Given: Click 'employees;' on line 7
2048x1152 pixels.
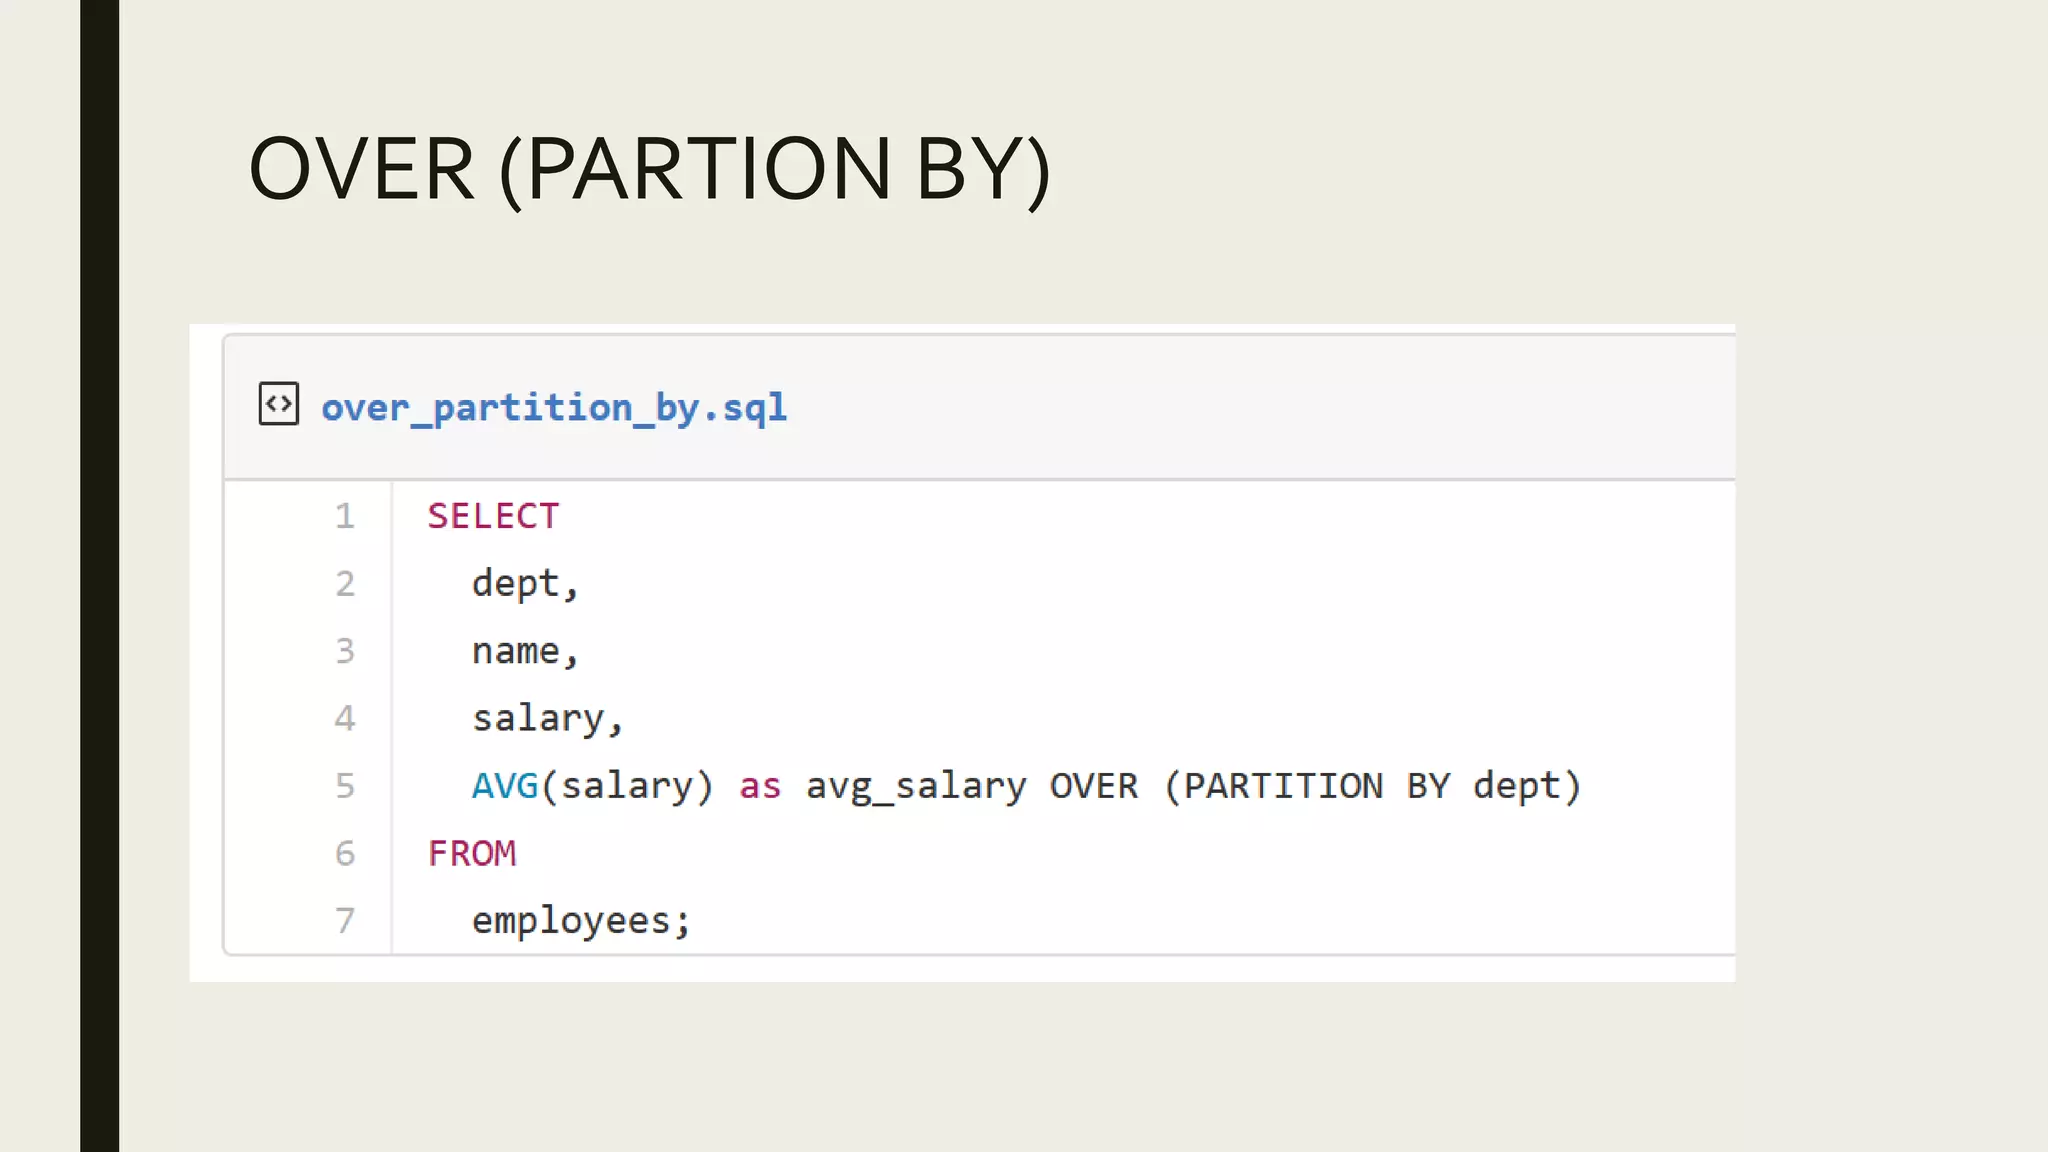Looking at the screenshot, I should click(581, 921).
